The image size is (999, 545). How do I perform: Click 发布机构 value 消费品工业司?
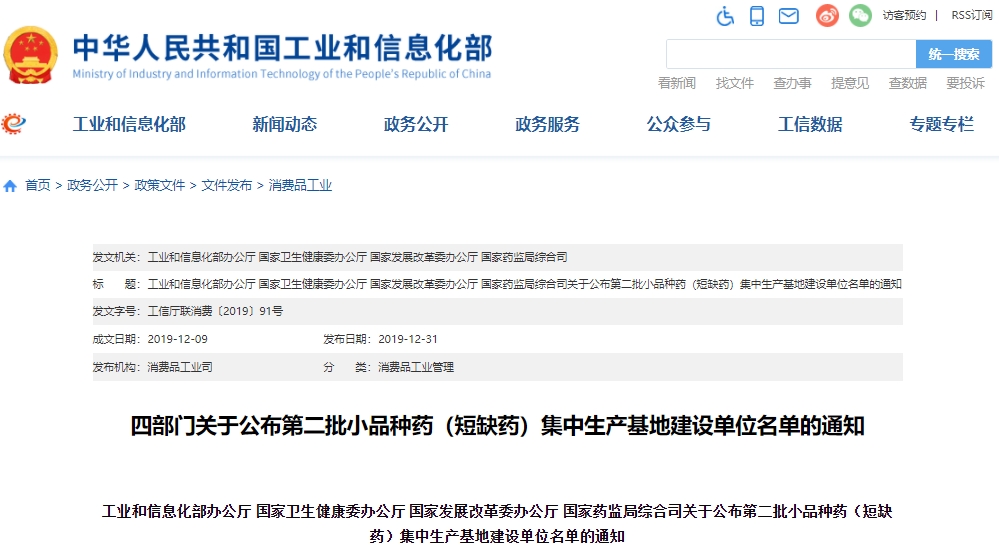tap(180, 367)
